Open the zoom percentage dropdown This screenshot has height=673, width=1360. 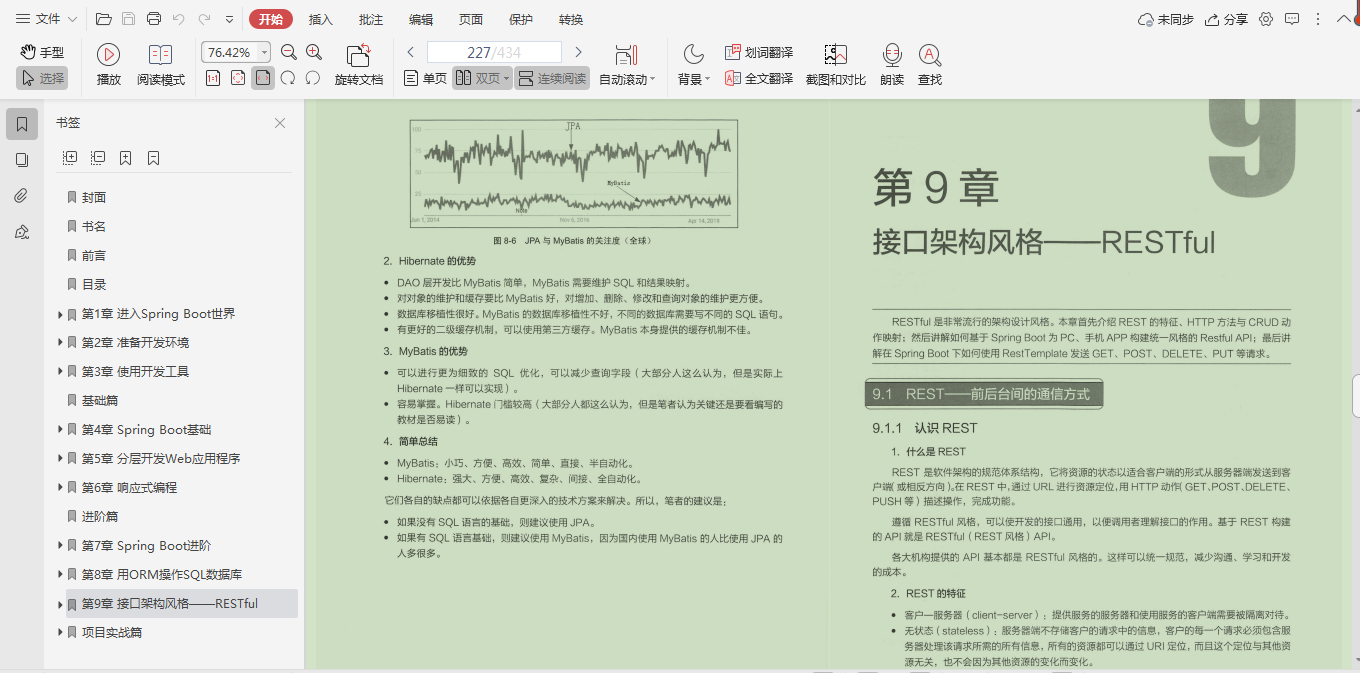click(x=263, y=52)
